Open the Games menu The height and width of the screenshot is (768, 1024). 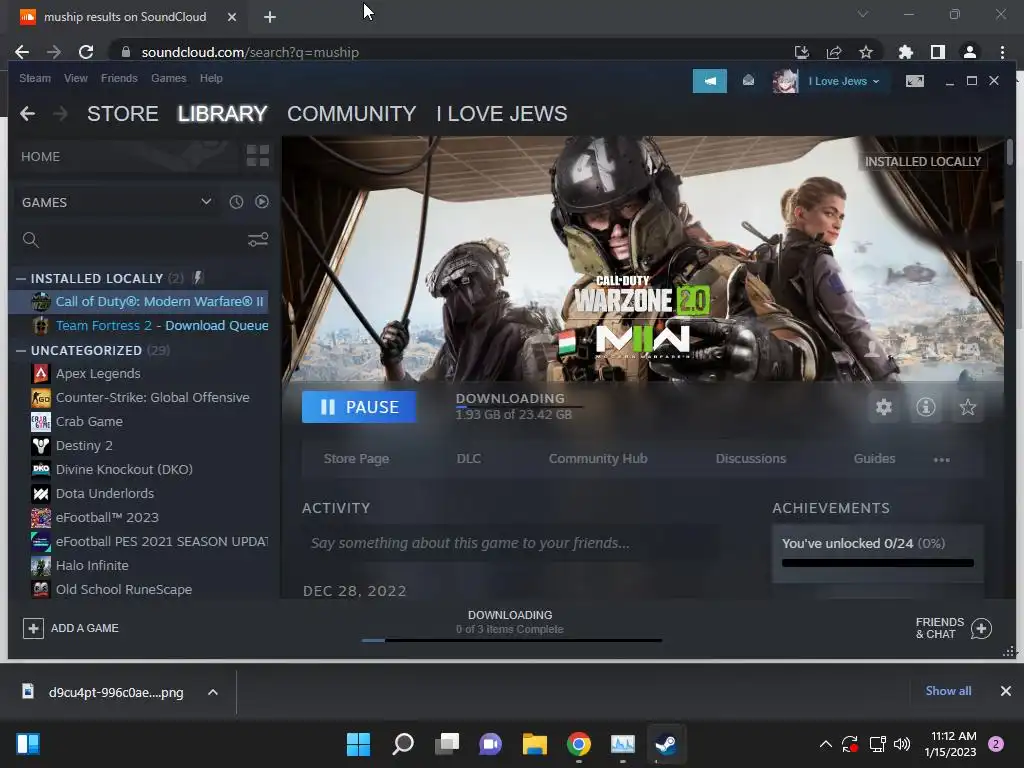168,78
